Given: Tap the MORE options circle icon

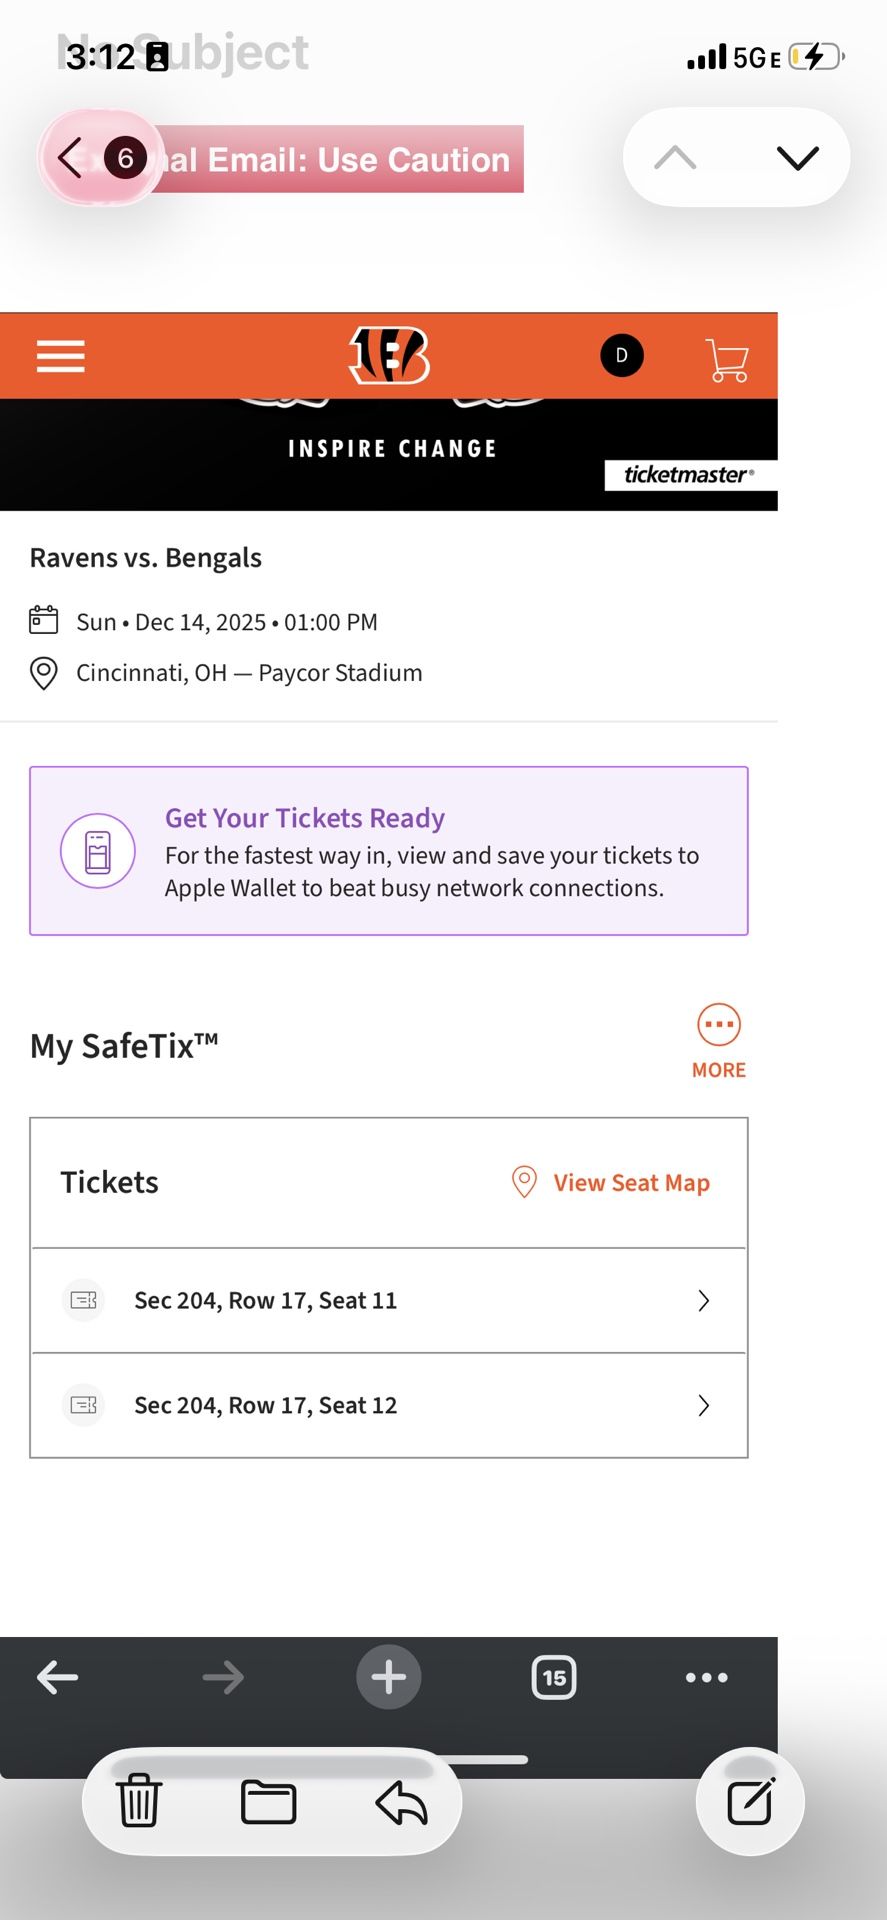Looking at the screenshot, I should pyautogui.click(x=719, y=1025).
